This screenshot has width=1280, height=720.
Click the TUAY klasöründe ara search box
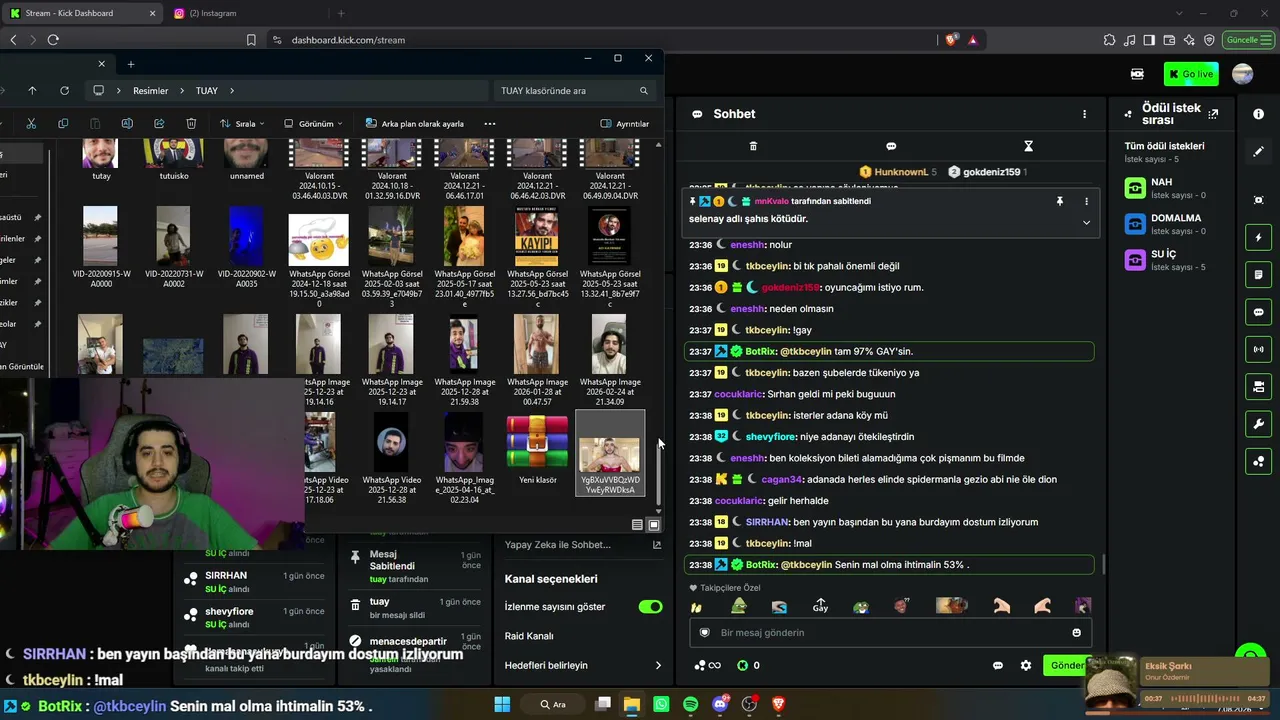click(x=576, y=91)
